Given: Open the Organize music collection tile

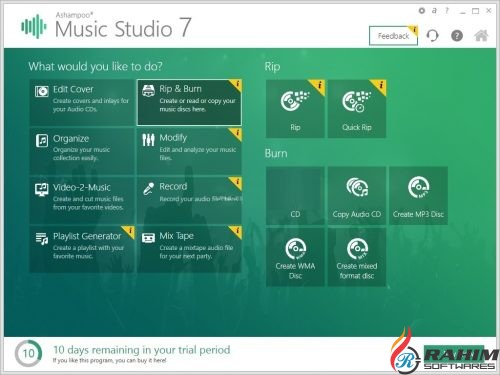Looking at the screenshot, I should pyautogui.click(x=82, y=151).
